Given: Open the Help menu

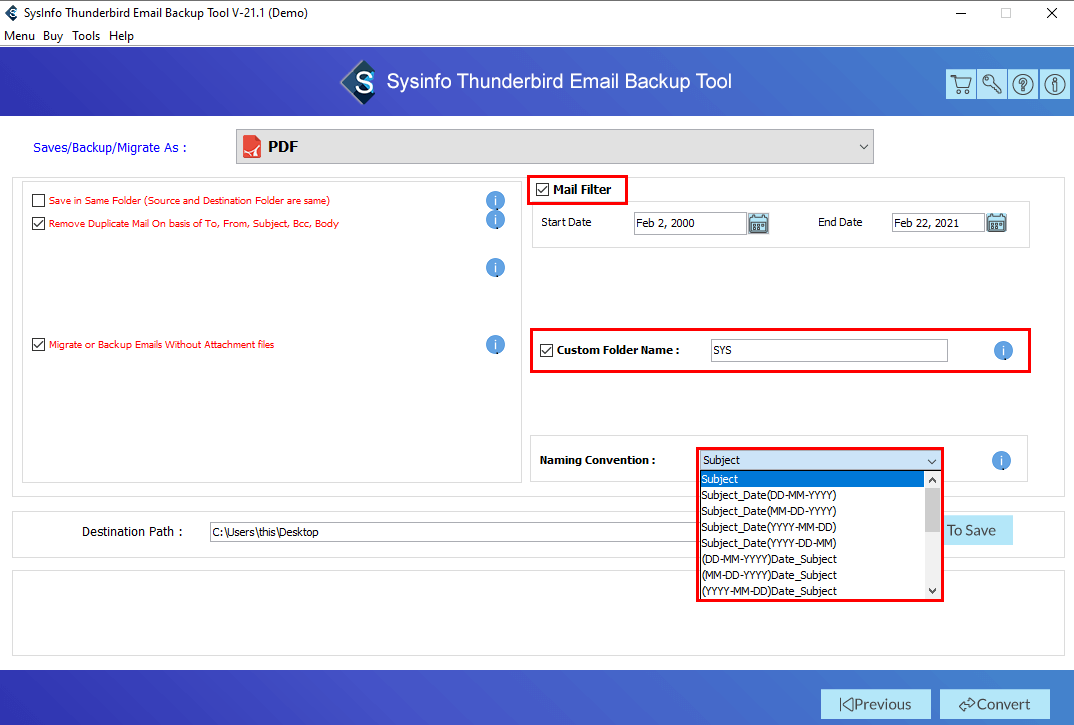Looking at the screenshot, I should click(121, 36).
